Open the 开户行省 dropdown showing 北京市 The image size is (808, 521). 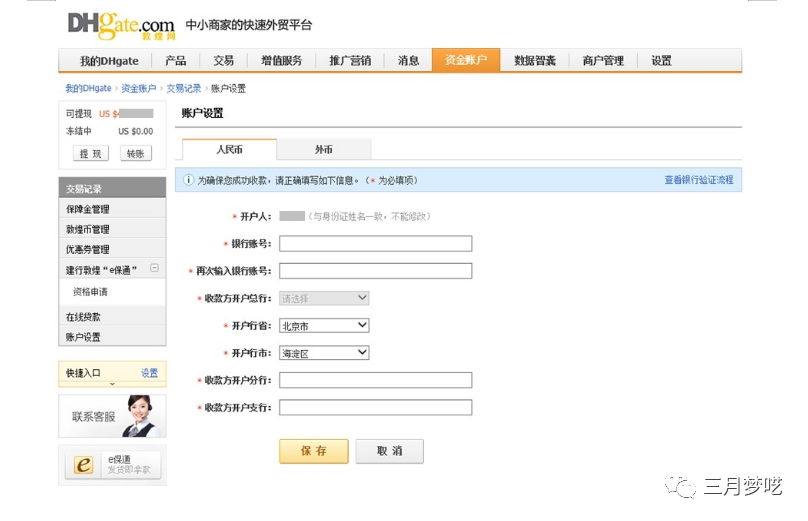(324, 326)
